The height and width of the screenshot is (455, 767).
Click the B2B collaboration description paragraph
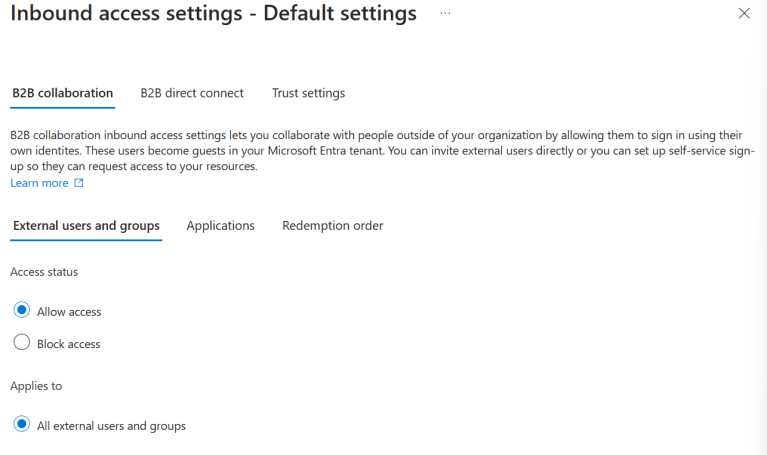[380, 150]
